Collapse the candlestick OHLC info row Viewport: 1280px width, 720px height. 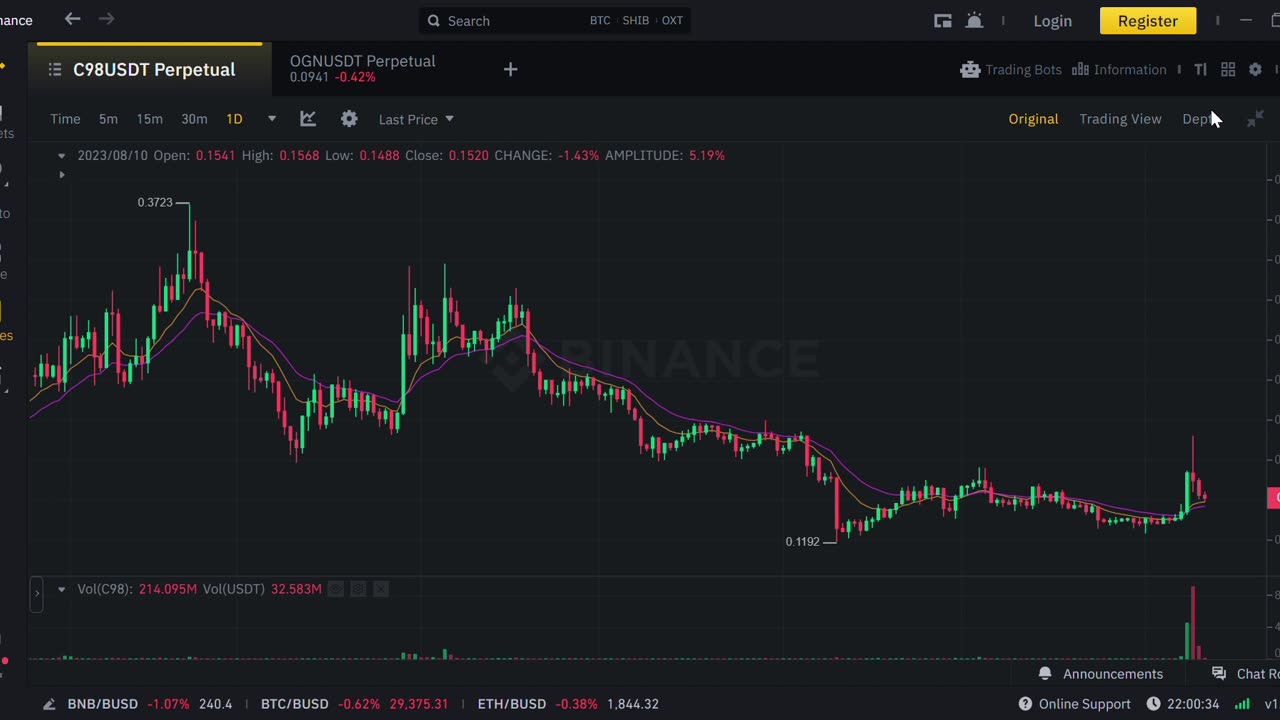(x=61, y=155)
